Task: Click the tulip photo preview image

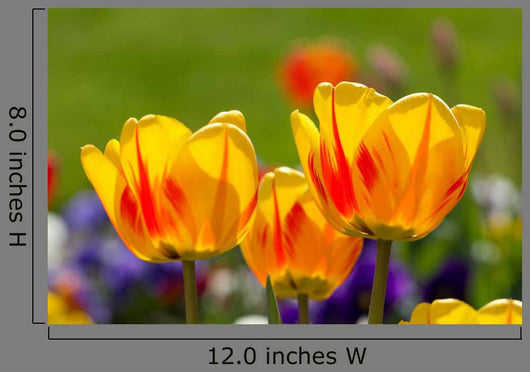Action: tap(285, 166)
